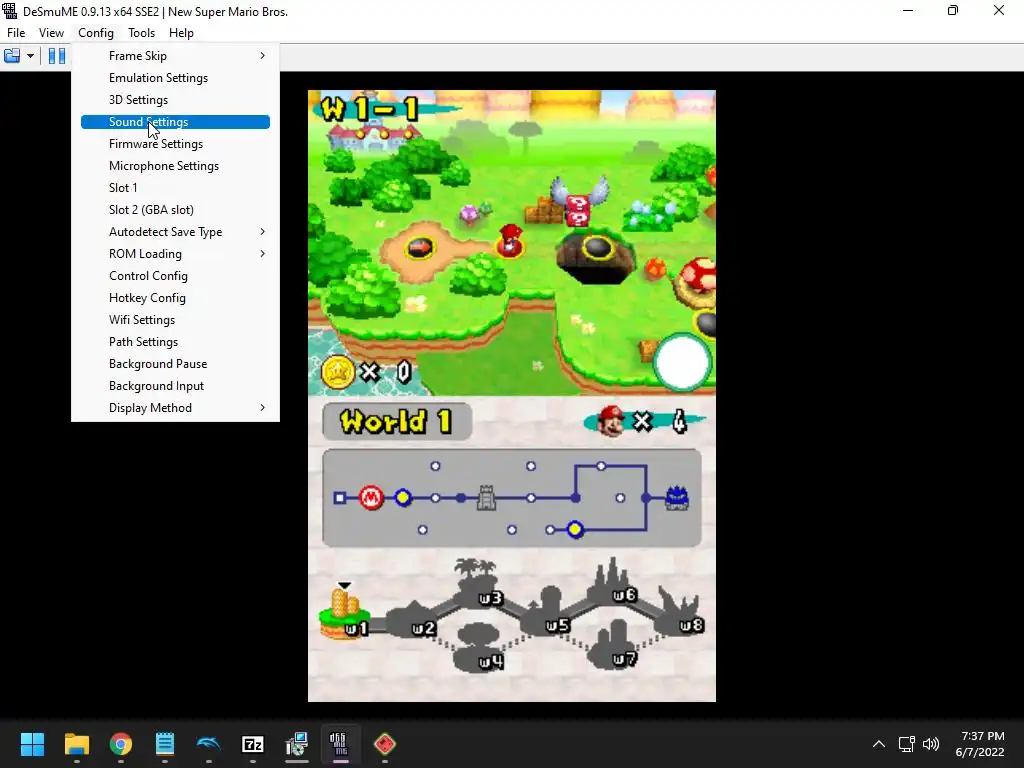Open the File menu
This screenshot has width=1024, height=768.
(16, 33)
